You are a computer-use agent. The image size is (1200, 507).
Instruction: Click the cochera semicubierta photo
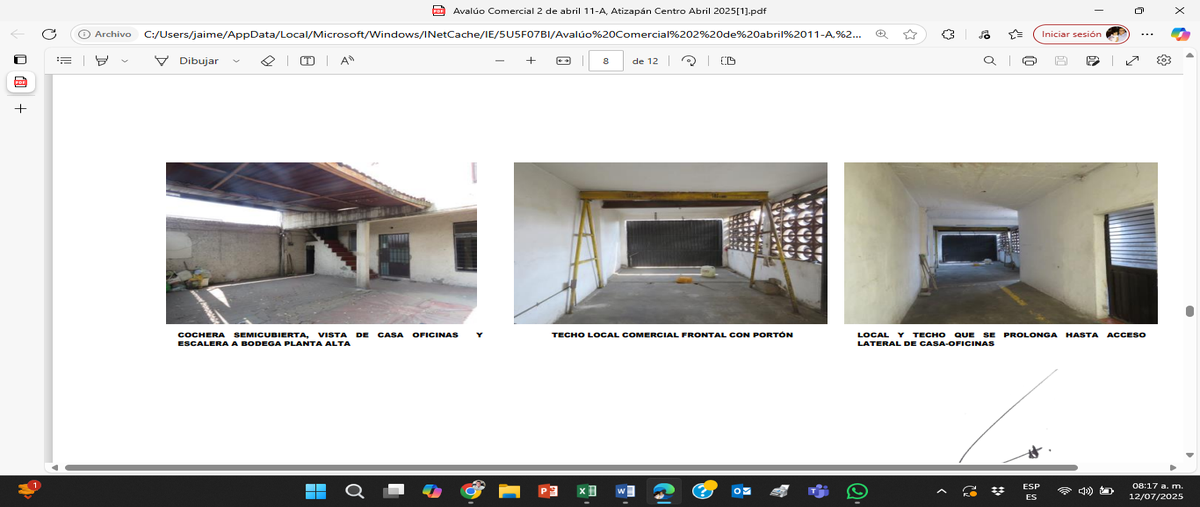(x=321, y=243)
